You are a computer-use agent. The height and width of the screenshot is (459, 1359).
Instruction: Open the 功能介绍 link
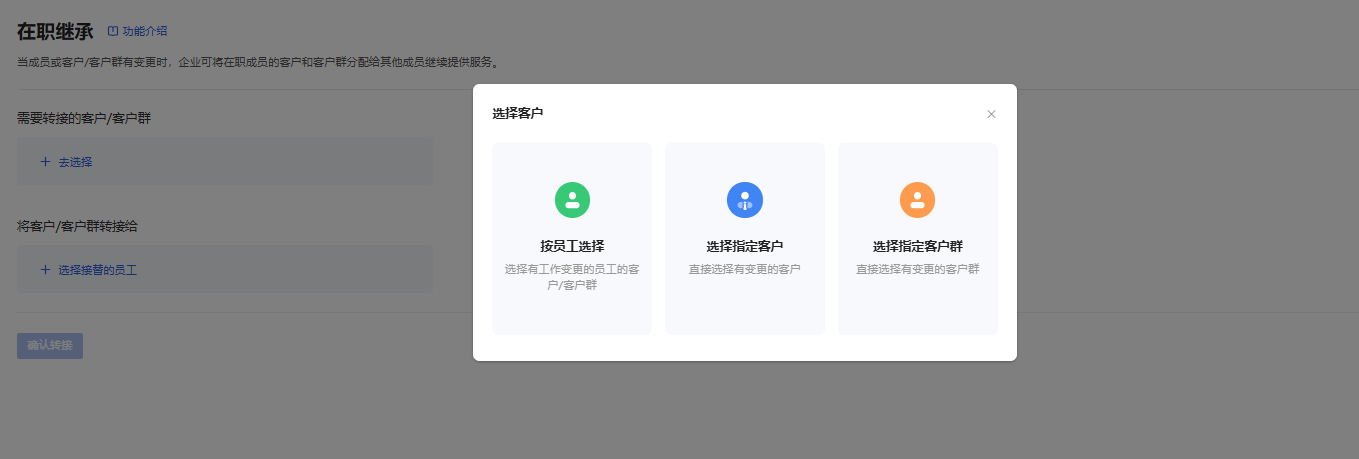point(145,31)
